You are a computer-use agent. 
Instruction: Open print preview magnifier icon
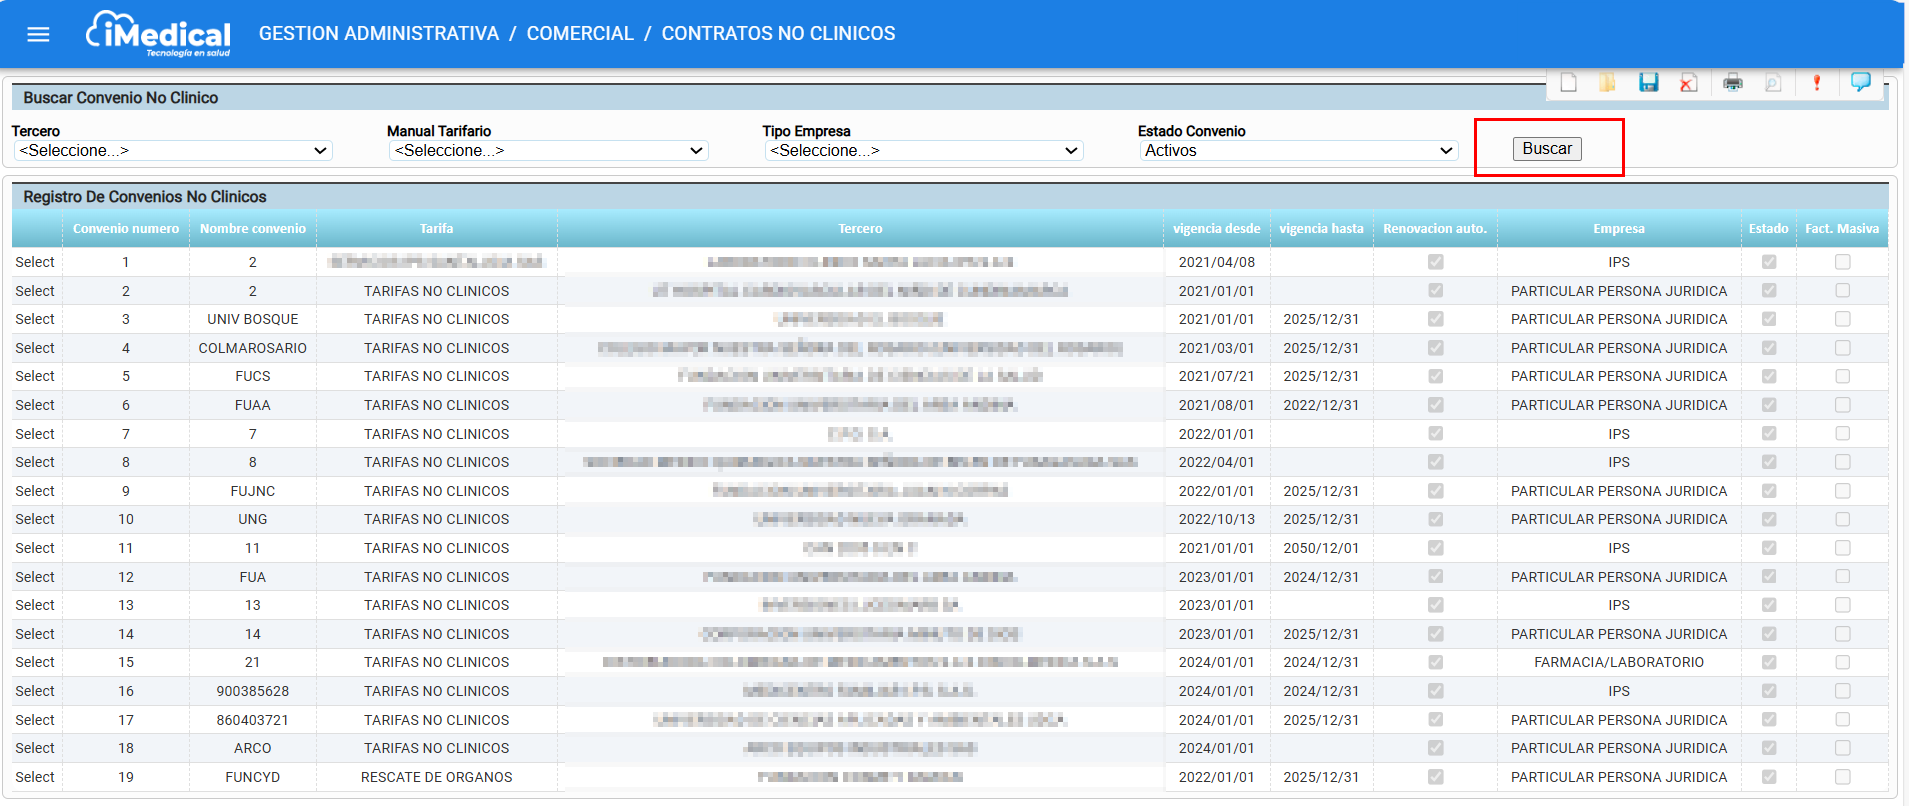[1773, 83]
